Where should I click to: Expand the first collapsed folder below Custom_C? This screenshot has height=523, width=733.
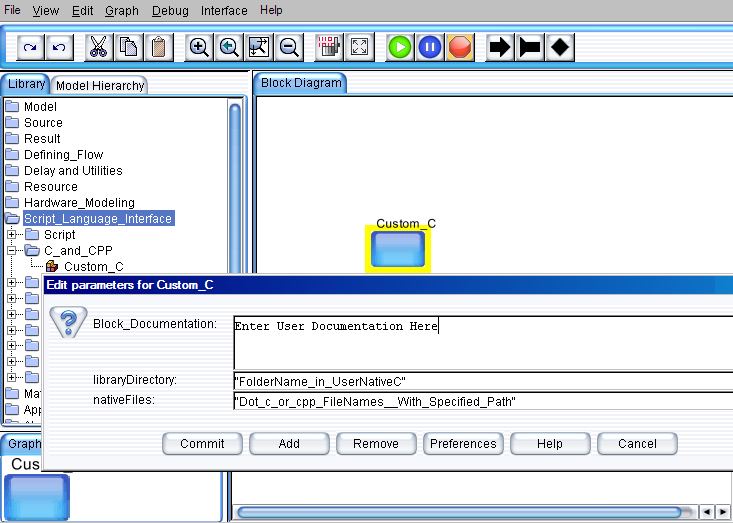coord(12,282)
